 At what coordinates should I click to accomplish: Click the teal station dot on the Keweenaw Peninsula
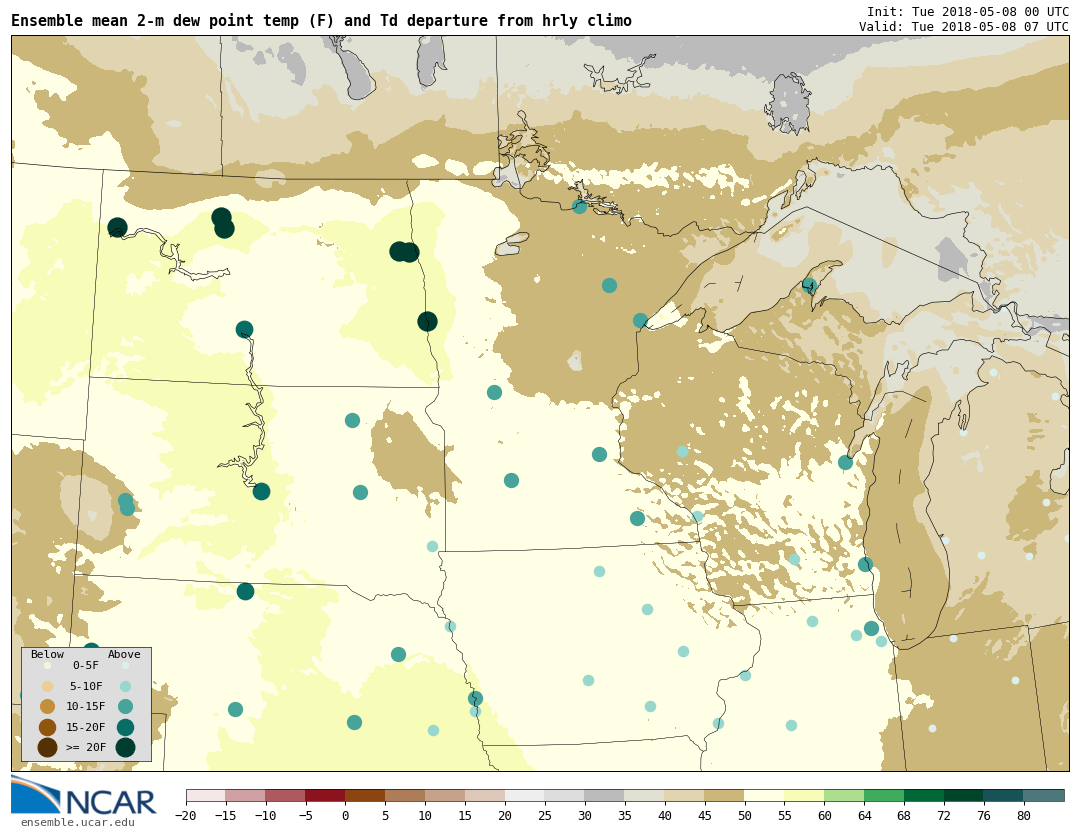(x=809, y=284)
